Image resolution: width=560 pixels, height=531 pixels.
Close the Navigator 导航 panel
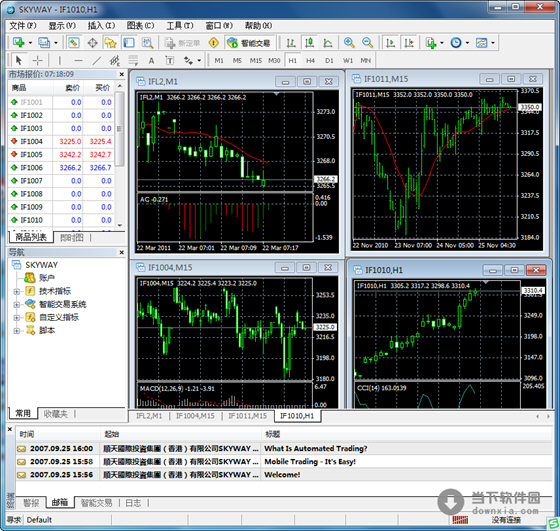click(x=121, y=252)
